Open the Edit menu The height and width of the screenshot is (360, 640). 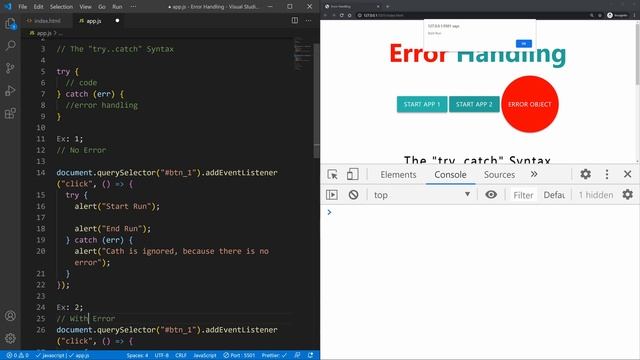38,7
